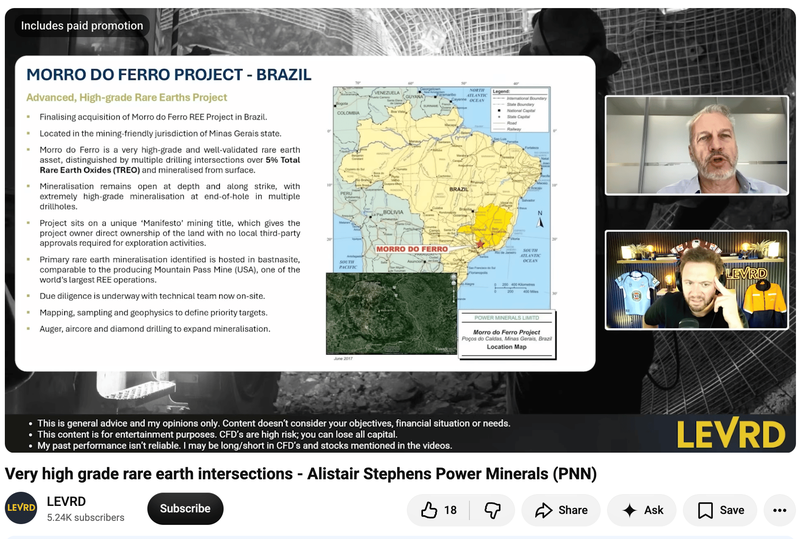The width and height of the screenshot is (800, 539).
Task: Click 'Located in the mining-friendly jurisdiction' bullet
Action: 160,133
